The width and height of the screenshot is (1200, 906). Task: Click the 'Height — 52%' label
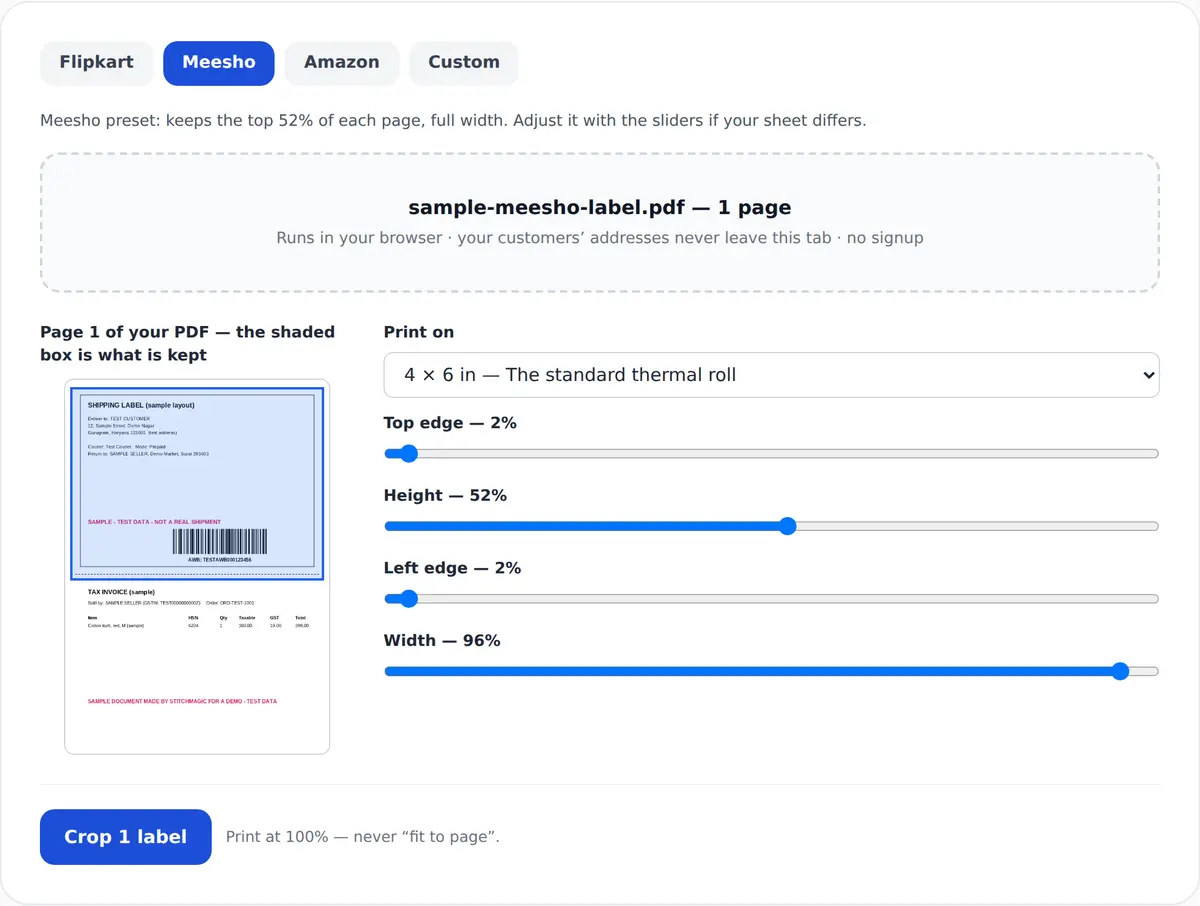tap(445, 495)
